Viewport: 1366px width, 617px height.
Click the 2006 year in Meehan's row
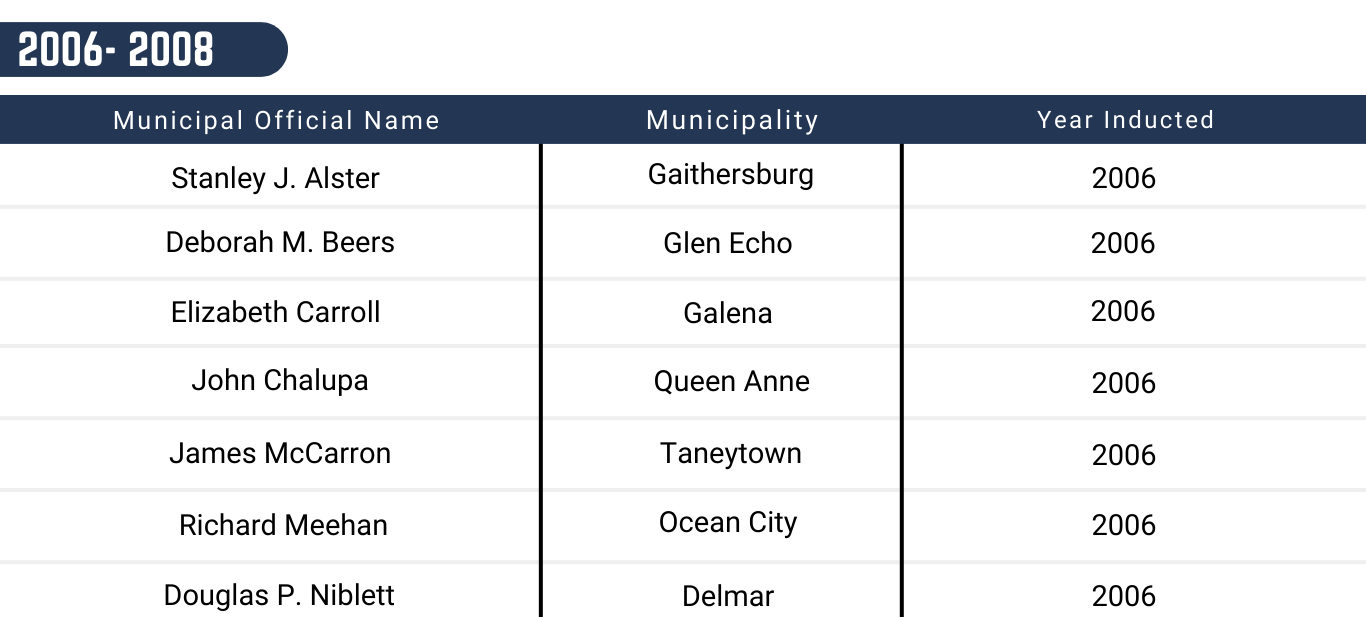coord(1124,525)
